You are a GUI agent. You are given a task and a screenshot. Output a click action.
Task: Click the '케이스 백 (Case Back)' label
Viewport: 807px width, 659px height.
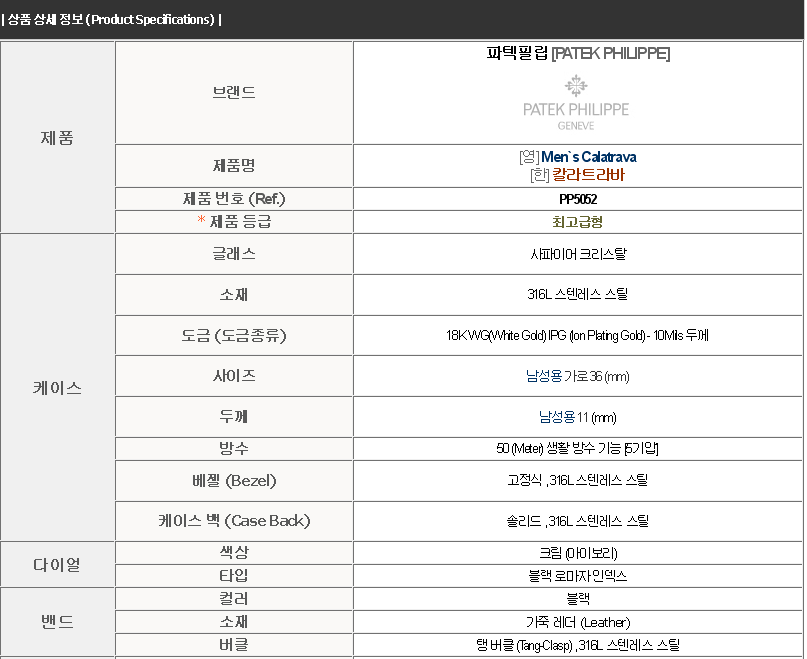[x=234, y=521]
